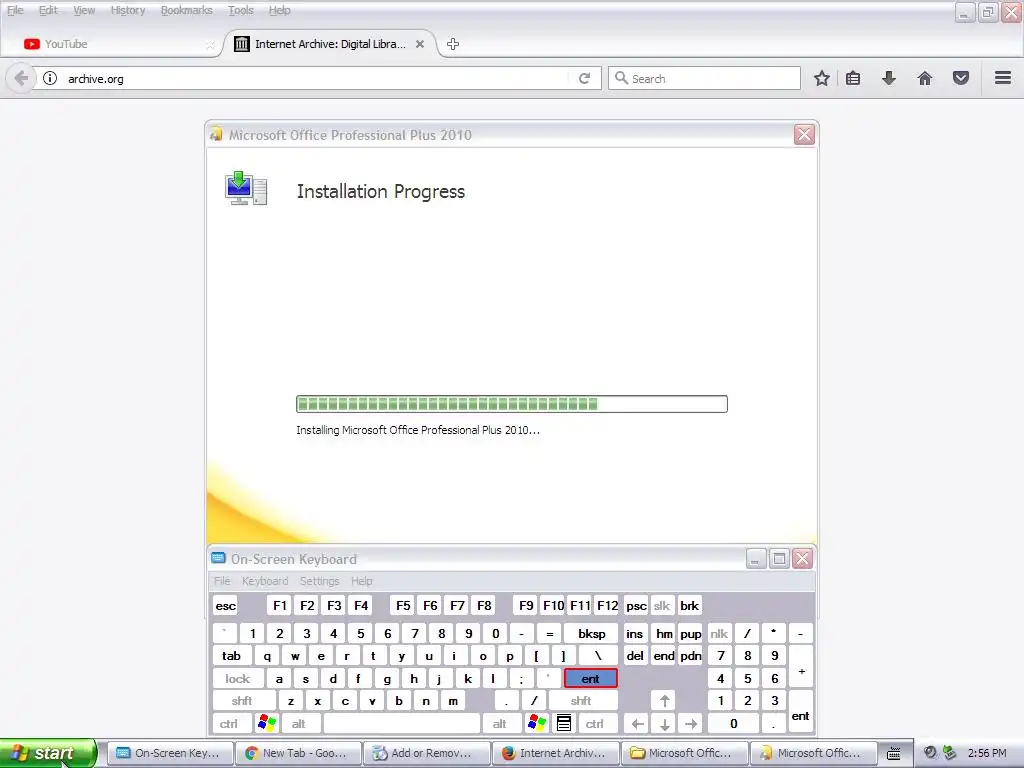Open On-Screen Keyboard Help menu
This screenshot has width=1024, height=768.
tap(362, 581)
